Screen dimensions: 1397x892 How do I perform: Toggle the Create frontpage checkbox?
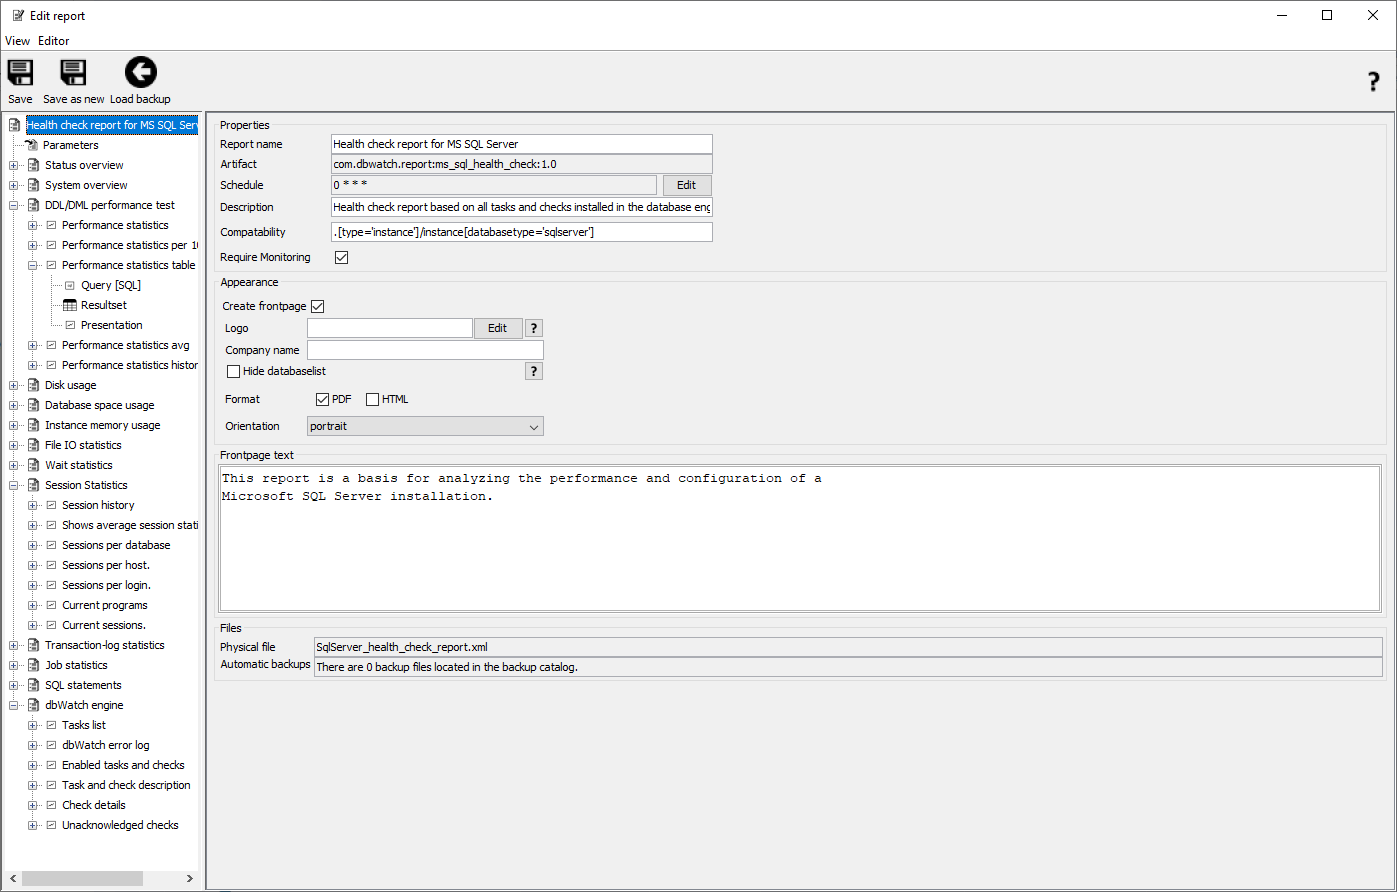coord(318,306)
